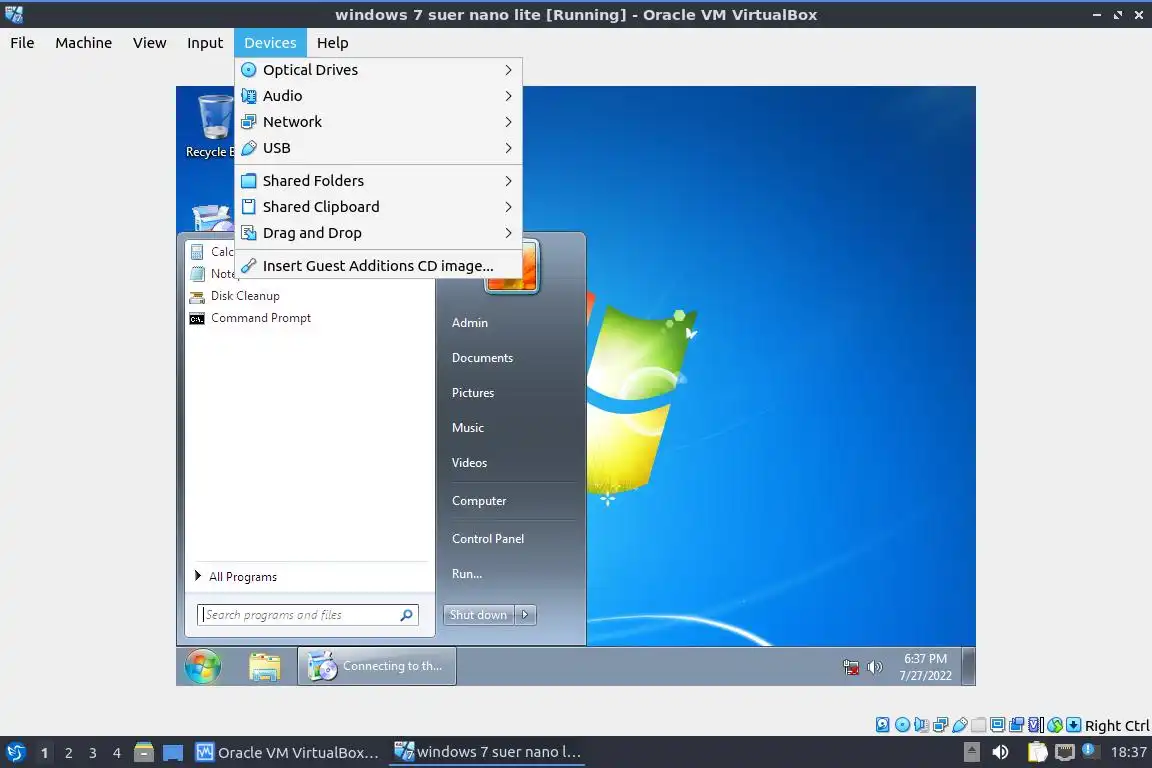Open the host application launcher menu
This screenshot has width=1152, height=768.
click(x=15, y=752)
